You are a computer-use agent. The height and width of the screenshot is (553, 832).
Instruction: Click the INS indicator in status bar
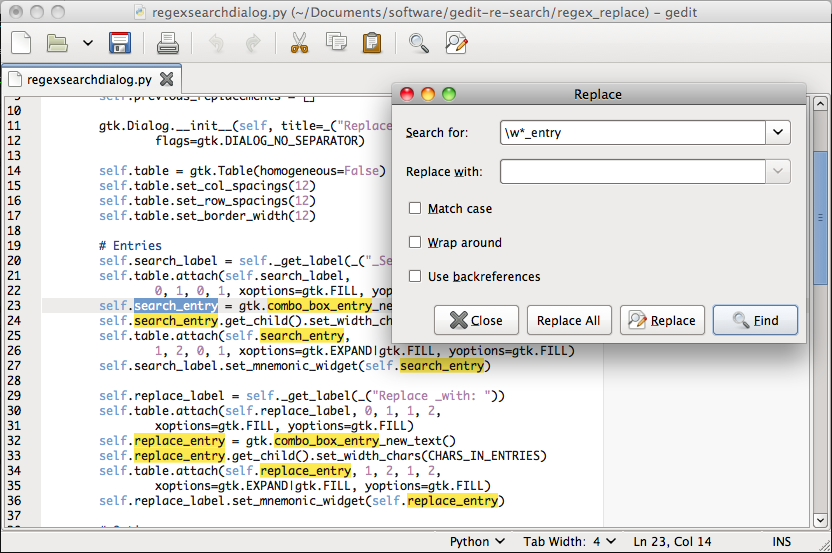(781, 542)
